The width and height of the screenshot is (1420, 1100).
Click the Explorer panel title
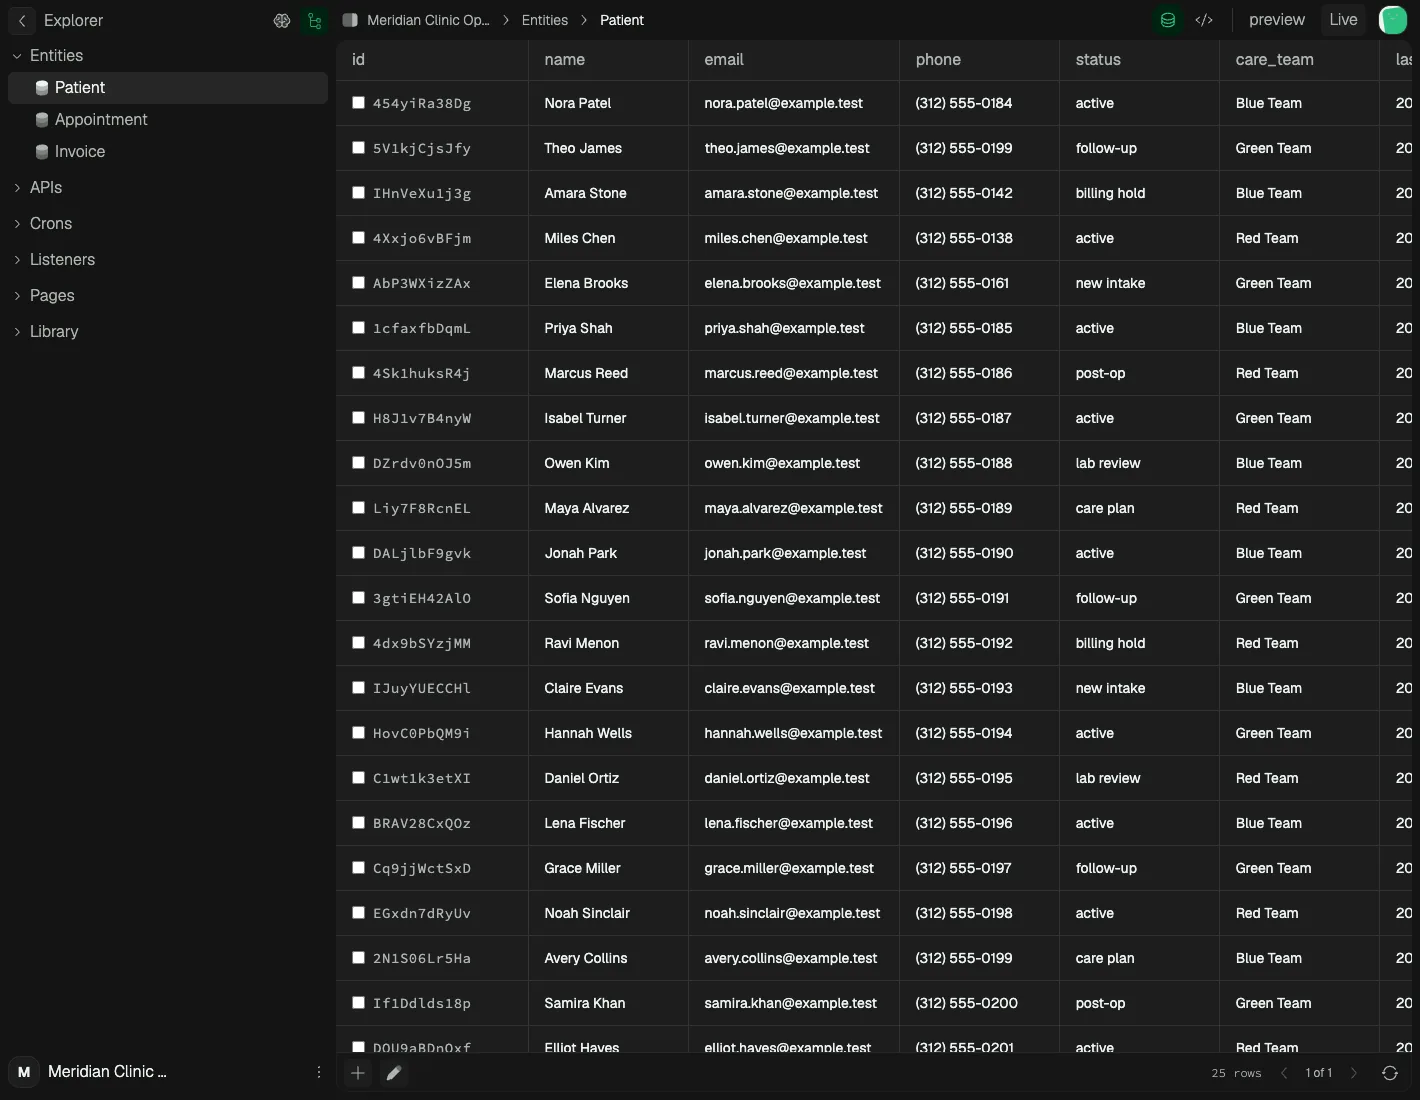(x=73, y=20)
